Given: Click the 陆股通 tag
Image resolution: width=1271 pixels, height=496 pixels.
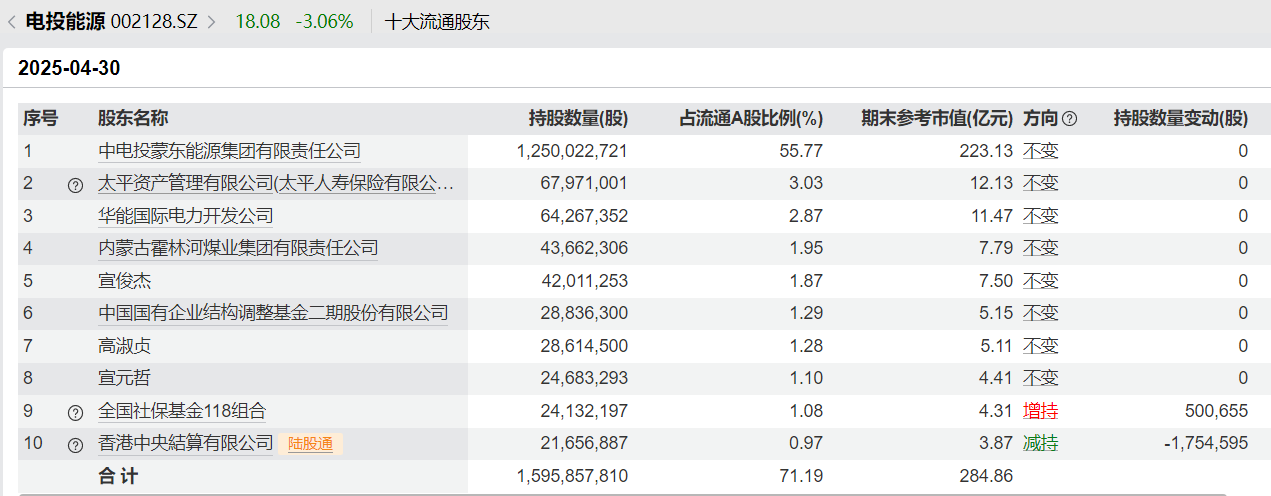Looking at the screenshot, I should tap(311, 444).
